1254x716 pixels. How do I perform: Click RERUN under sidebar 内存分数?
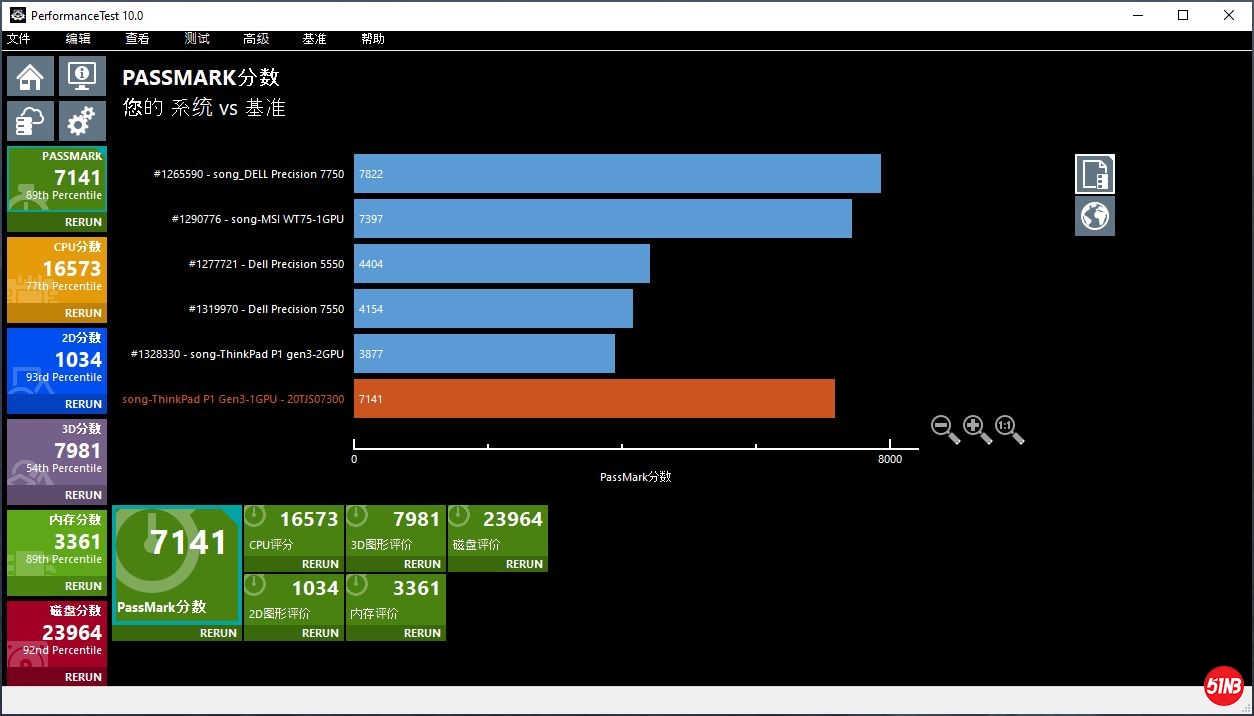[x=83, y=586]
